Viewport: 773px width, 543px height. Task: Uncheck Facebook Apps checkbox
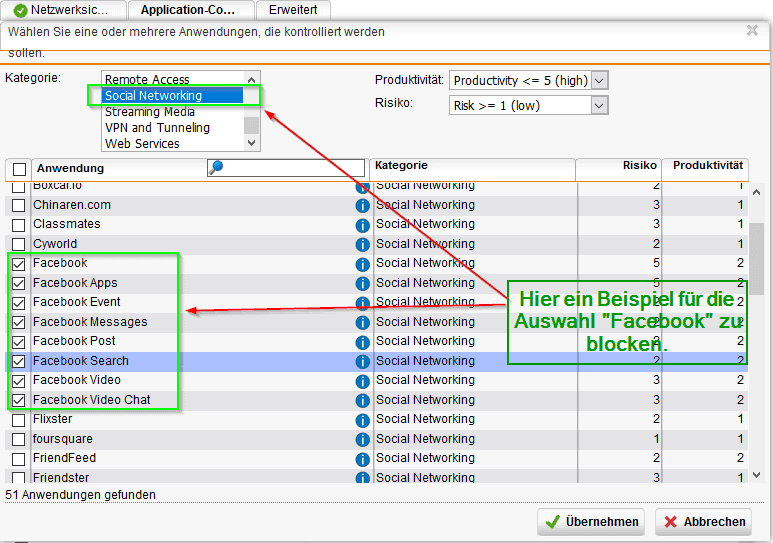(x=18, y=283)
